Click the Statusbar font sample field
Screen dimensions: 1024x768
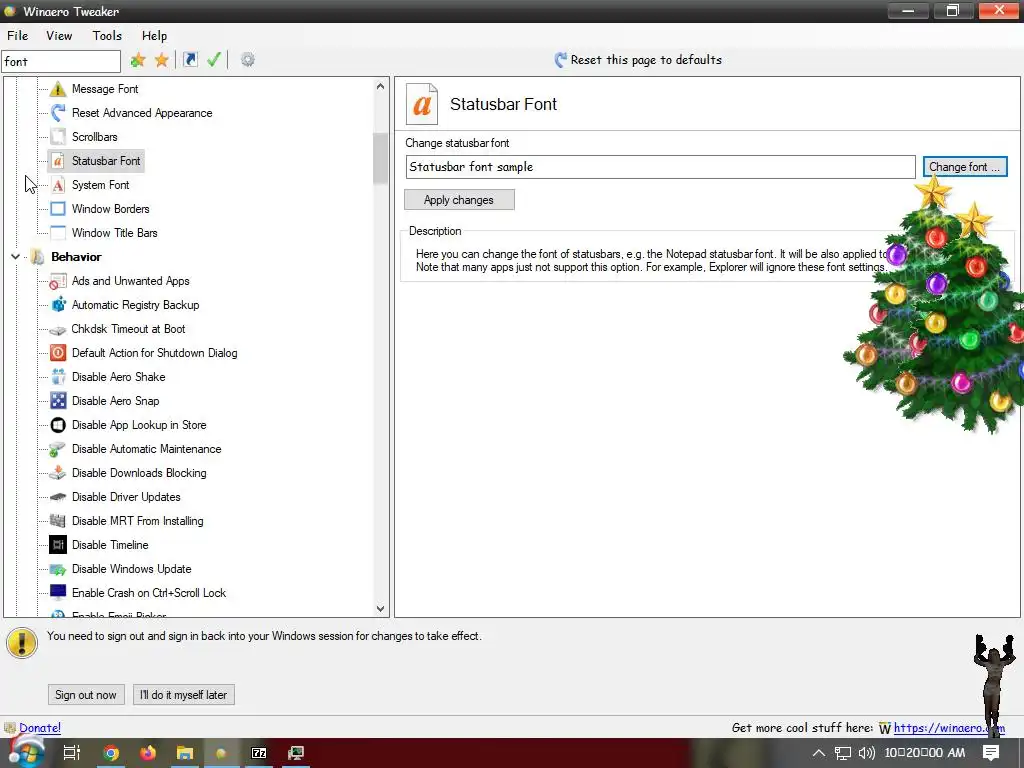pyautogui.click(x=660, y=167)
